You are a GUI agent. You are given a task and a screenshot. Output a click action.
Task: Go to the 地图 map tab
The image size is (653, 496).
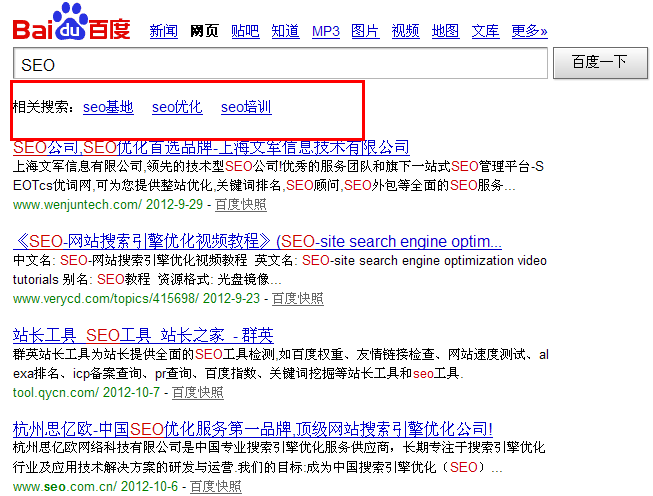445,32
